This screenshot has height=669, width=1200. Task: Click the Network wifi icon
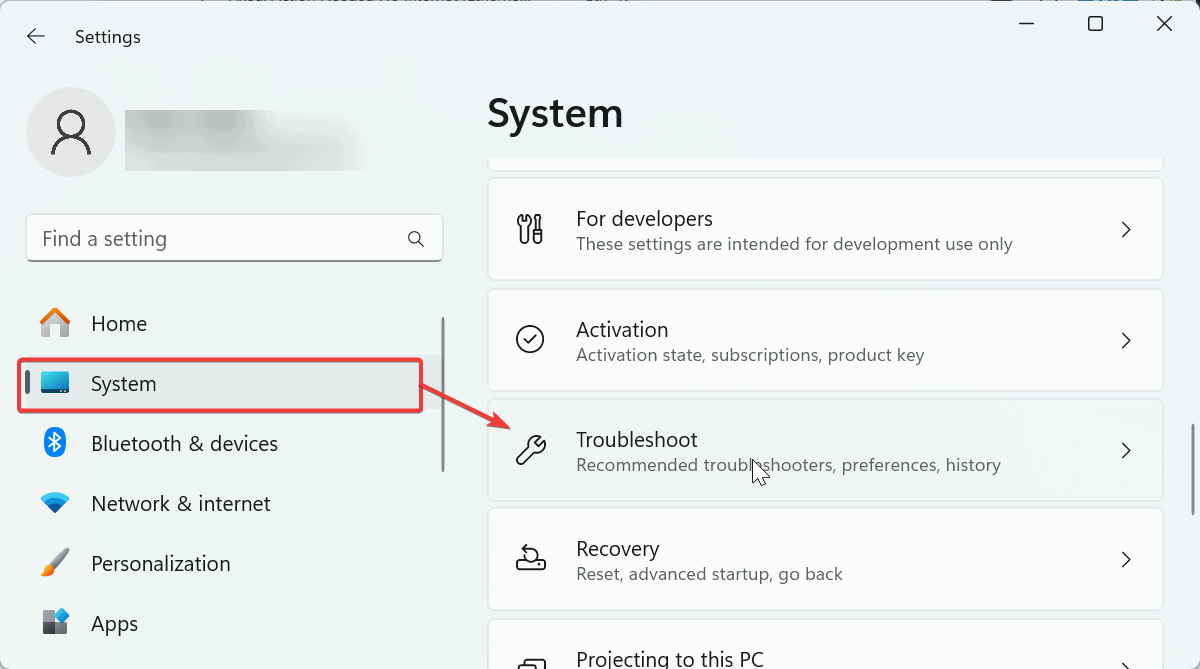55,503
